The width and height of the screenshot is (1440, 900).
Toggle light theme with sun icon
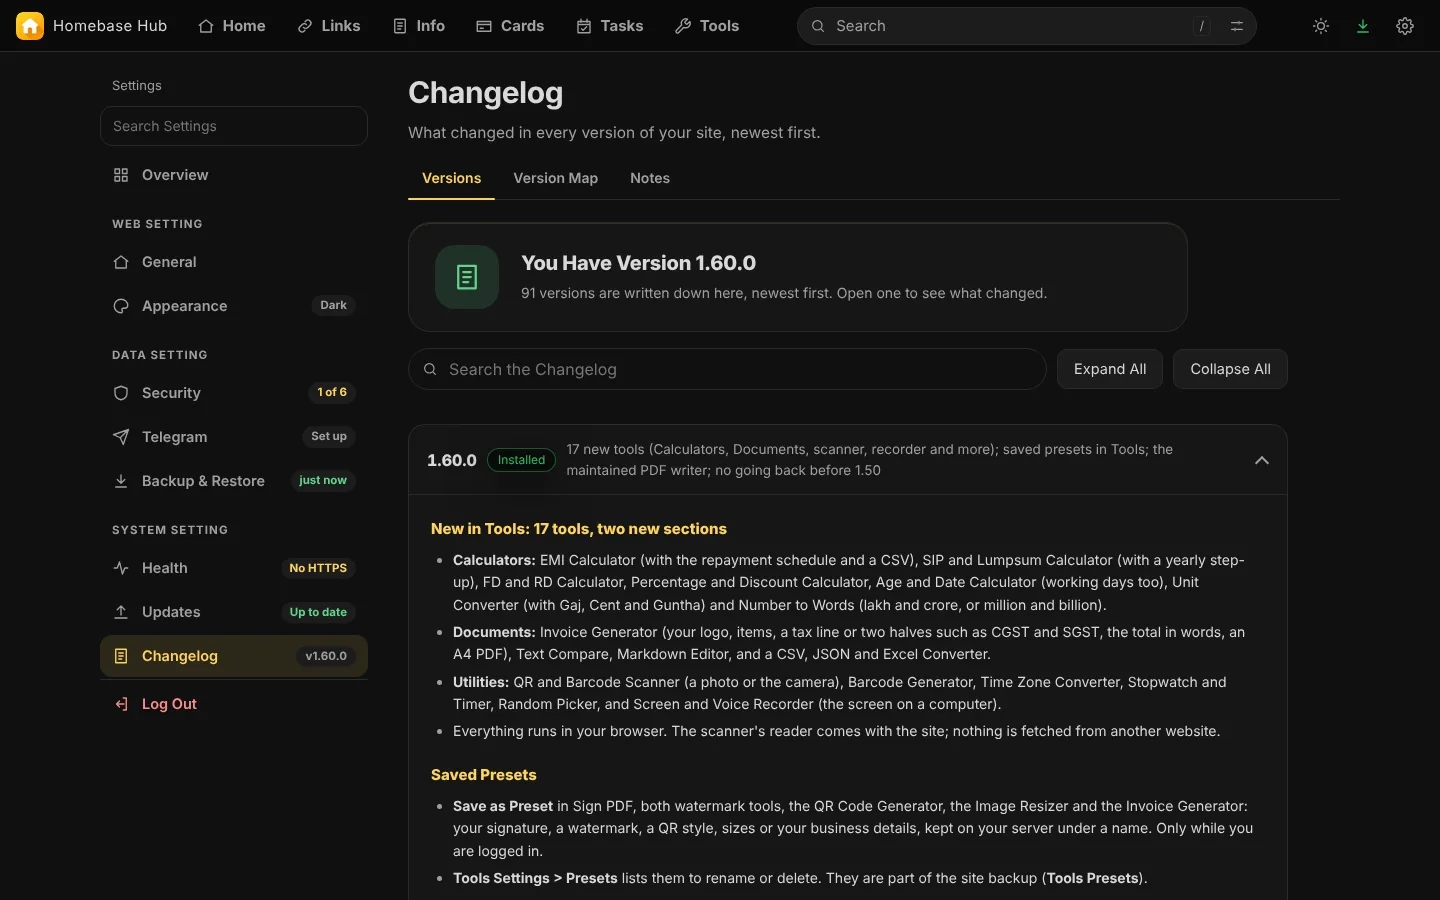1321,26
